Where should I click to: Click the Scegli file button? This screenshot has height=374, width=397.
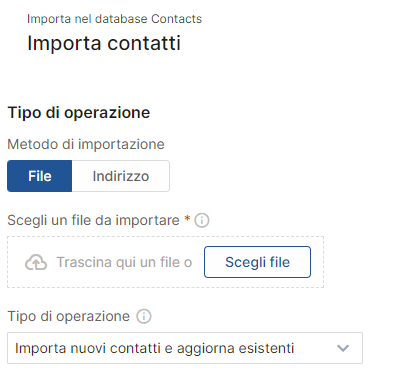pos(257,262)
